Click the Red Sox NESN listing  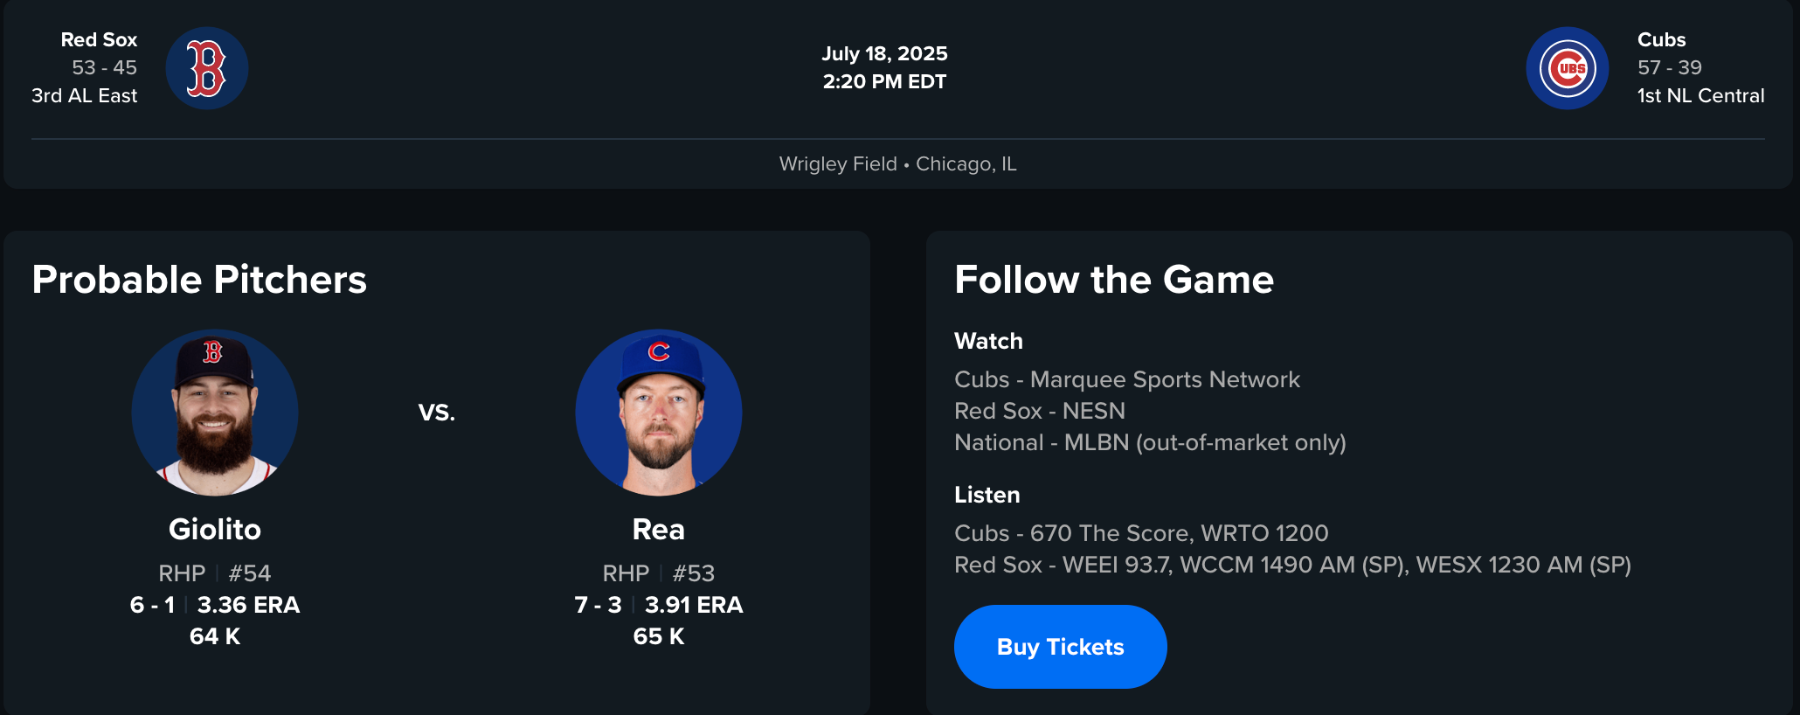[x=1039, y=411]
